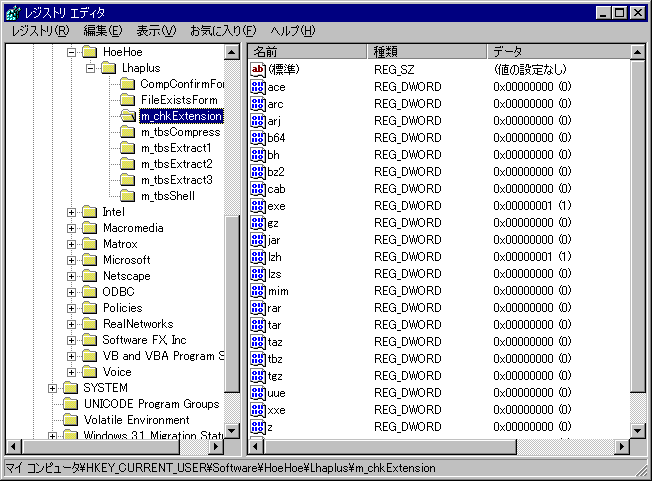The height and width of the screenshot is (481, 652).
Task: Click the SYSTEM folder icon
Action: 70,388
